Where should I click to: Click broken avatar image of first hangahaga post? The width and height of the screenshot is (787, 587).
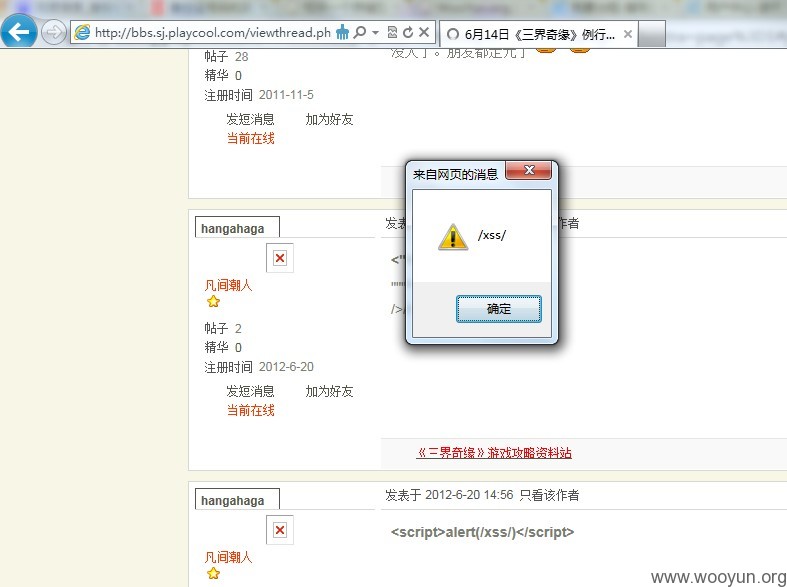click(x=280, y=258)
